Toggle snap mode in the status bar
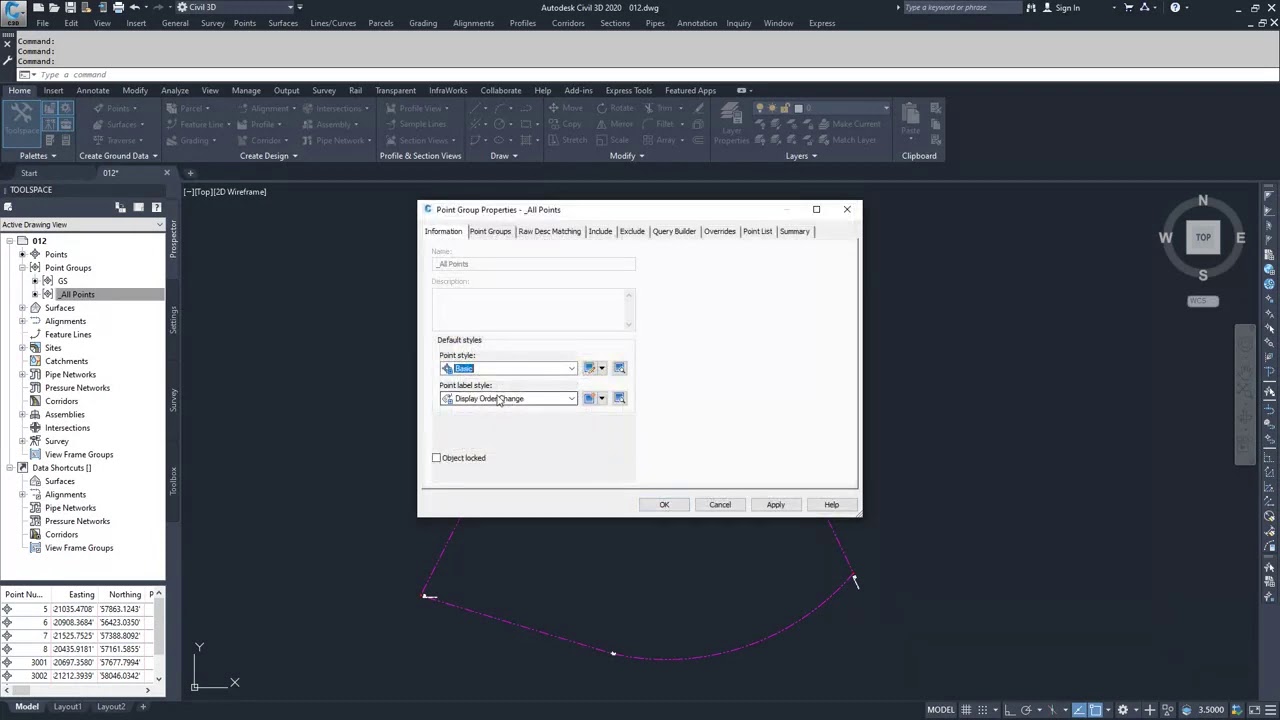The width and height of the screenshot is (1280, 720). [982, 710]
